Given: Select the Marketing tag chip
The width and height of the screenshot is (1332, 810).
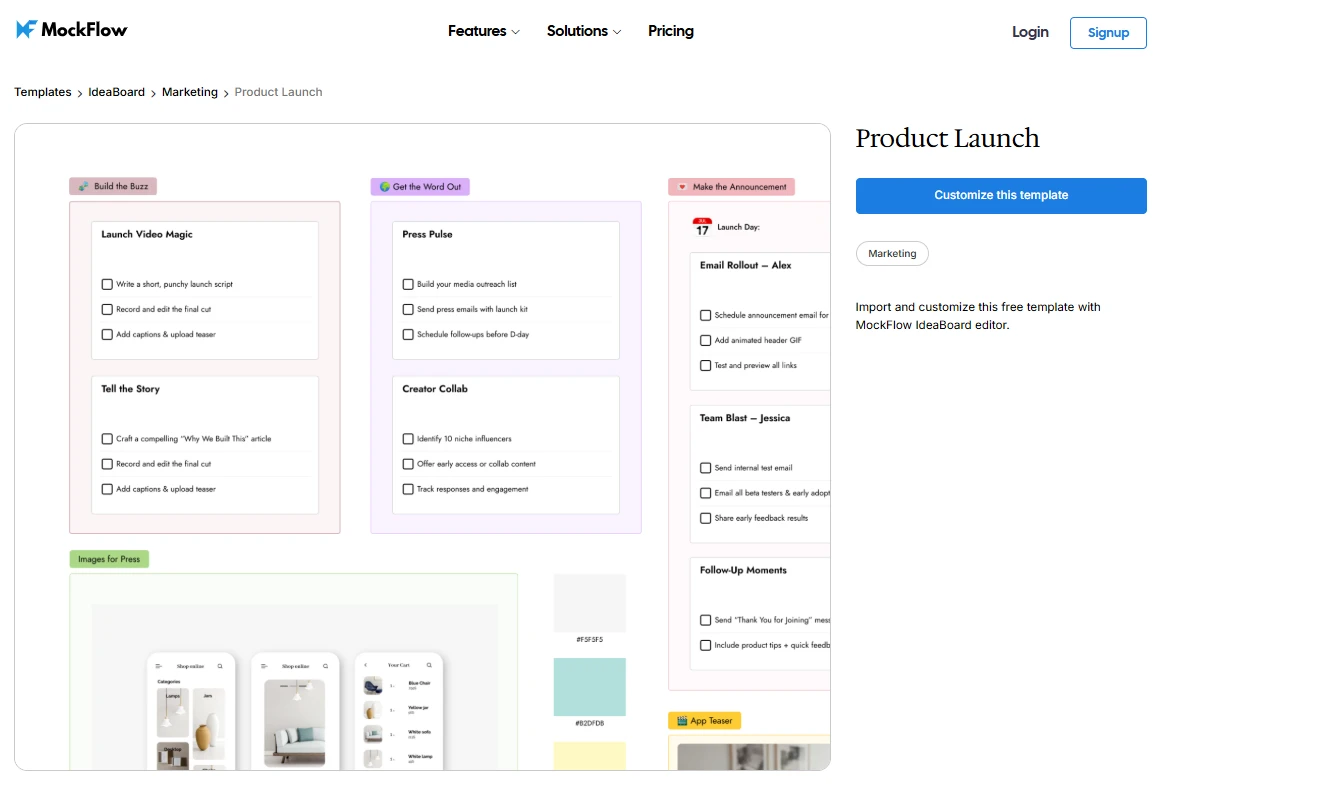Looking at the screenshot, I should [892, 254].
